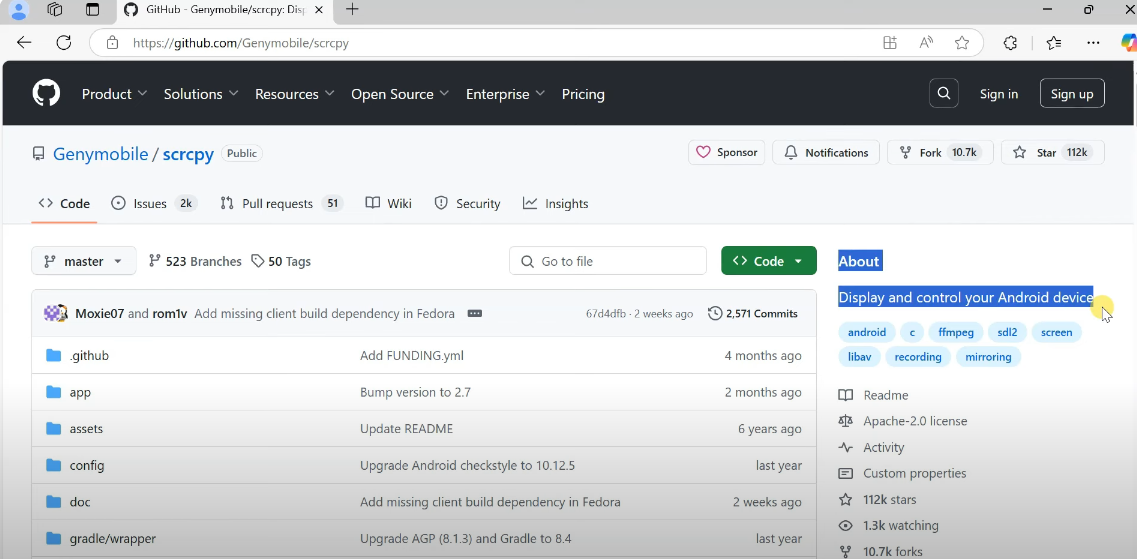Open the GitHub search magnifier button
1137x559 pixels.
943,94
